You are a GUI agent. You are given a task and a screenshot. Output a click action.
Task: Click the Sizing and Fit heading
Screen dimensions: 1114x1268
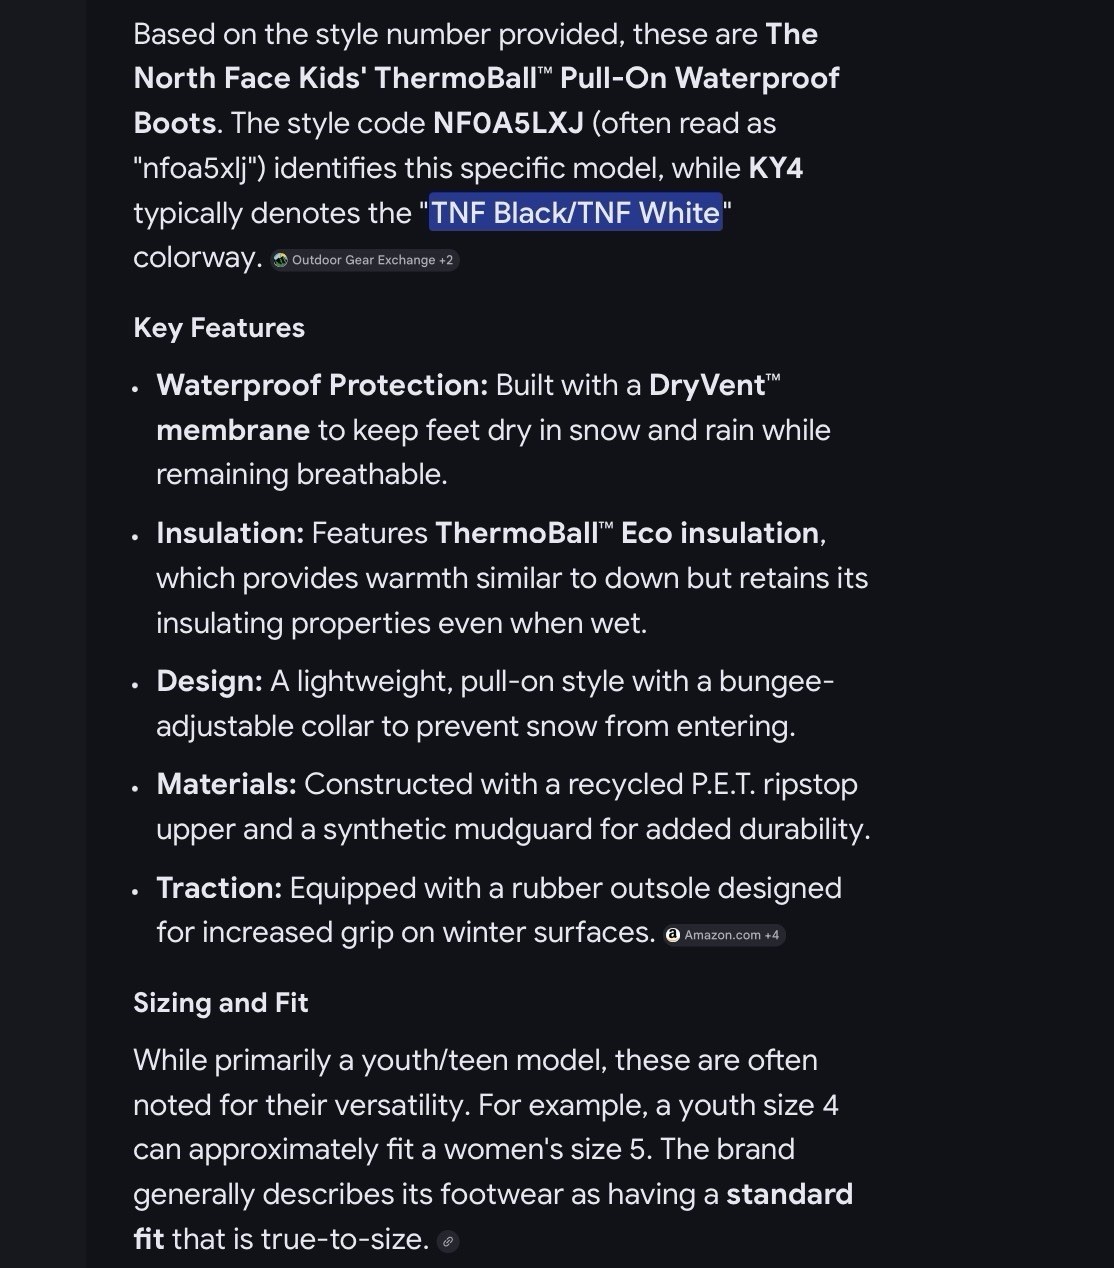coord(220,1003)
